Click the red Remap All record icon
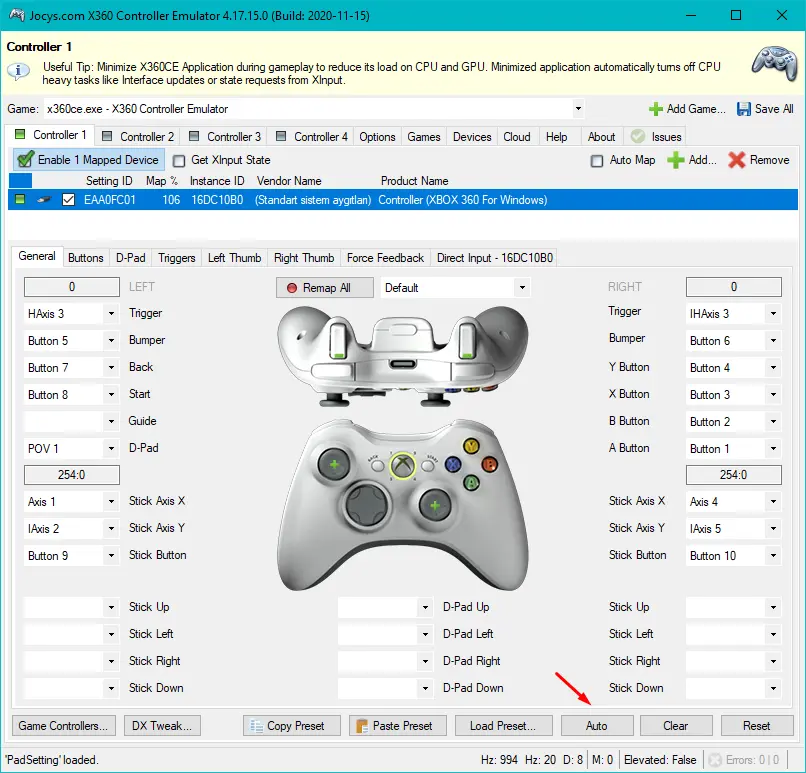Image resolution: width=806 pixels, height=773 pixels. coord(292,288)
